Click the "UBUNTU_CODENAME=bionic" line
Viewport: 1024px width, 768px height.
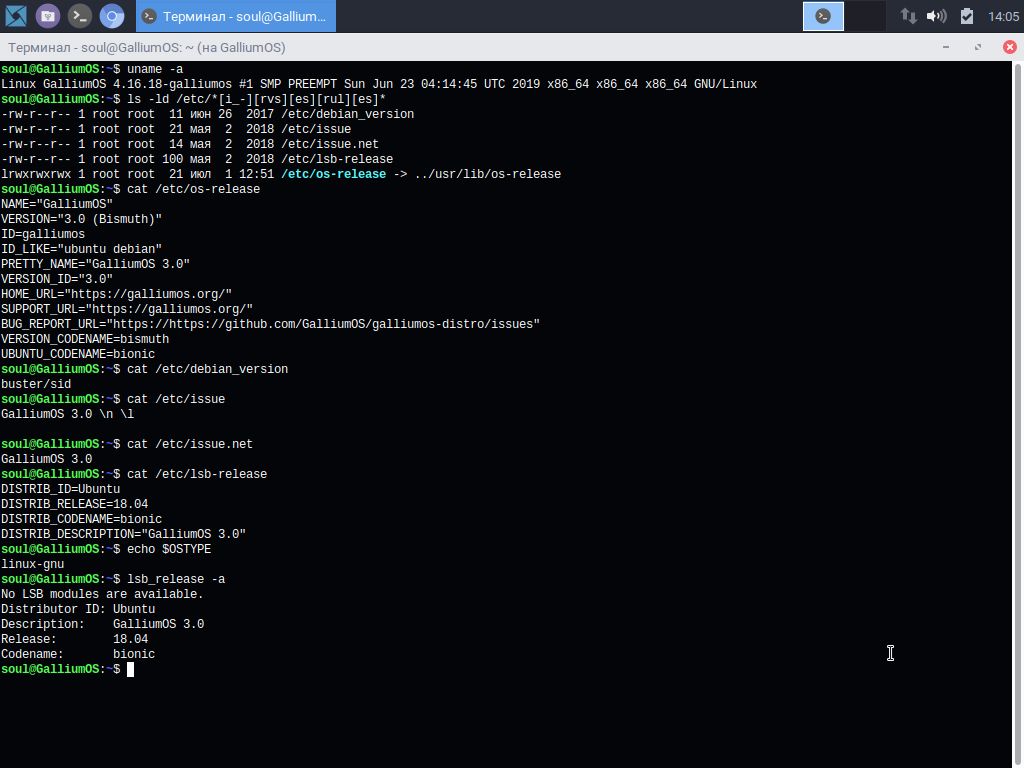78,355
